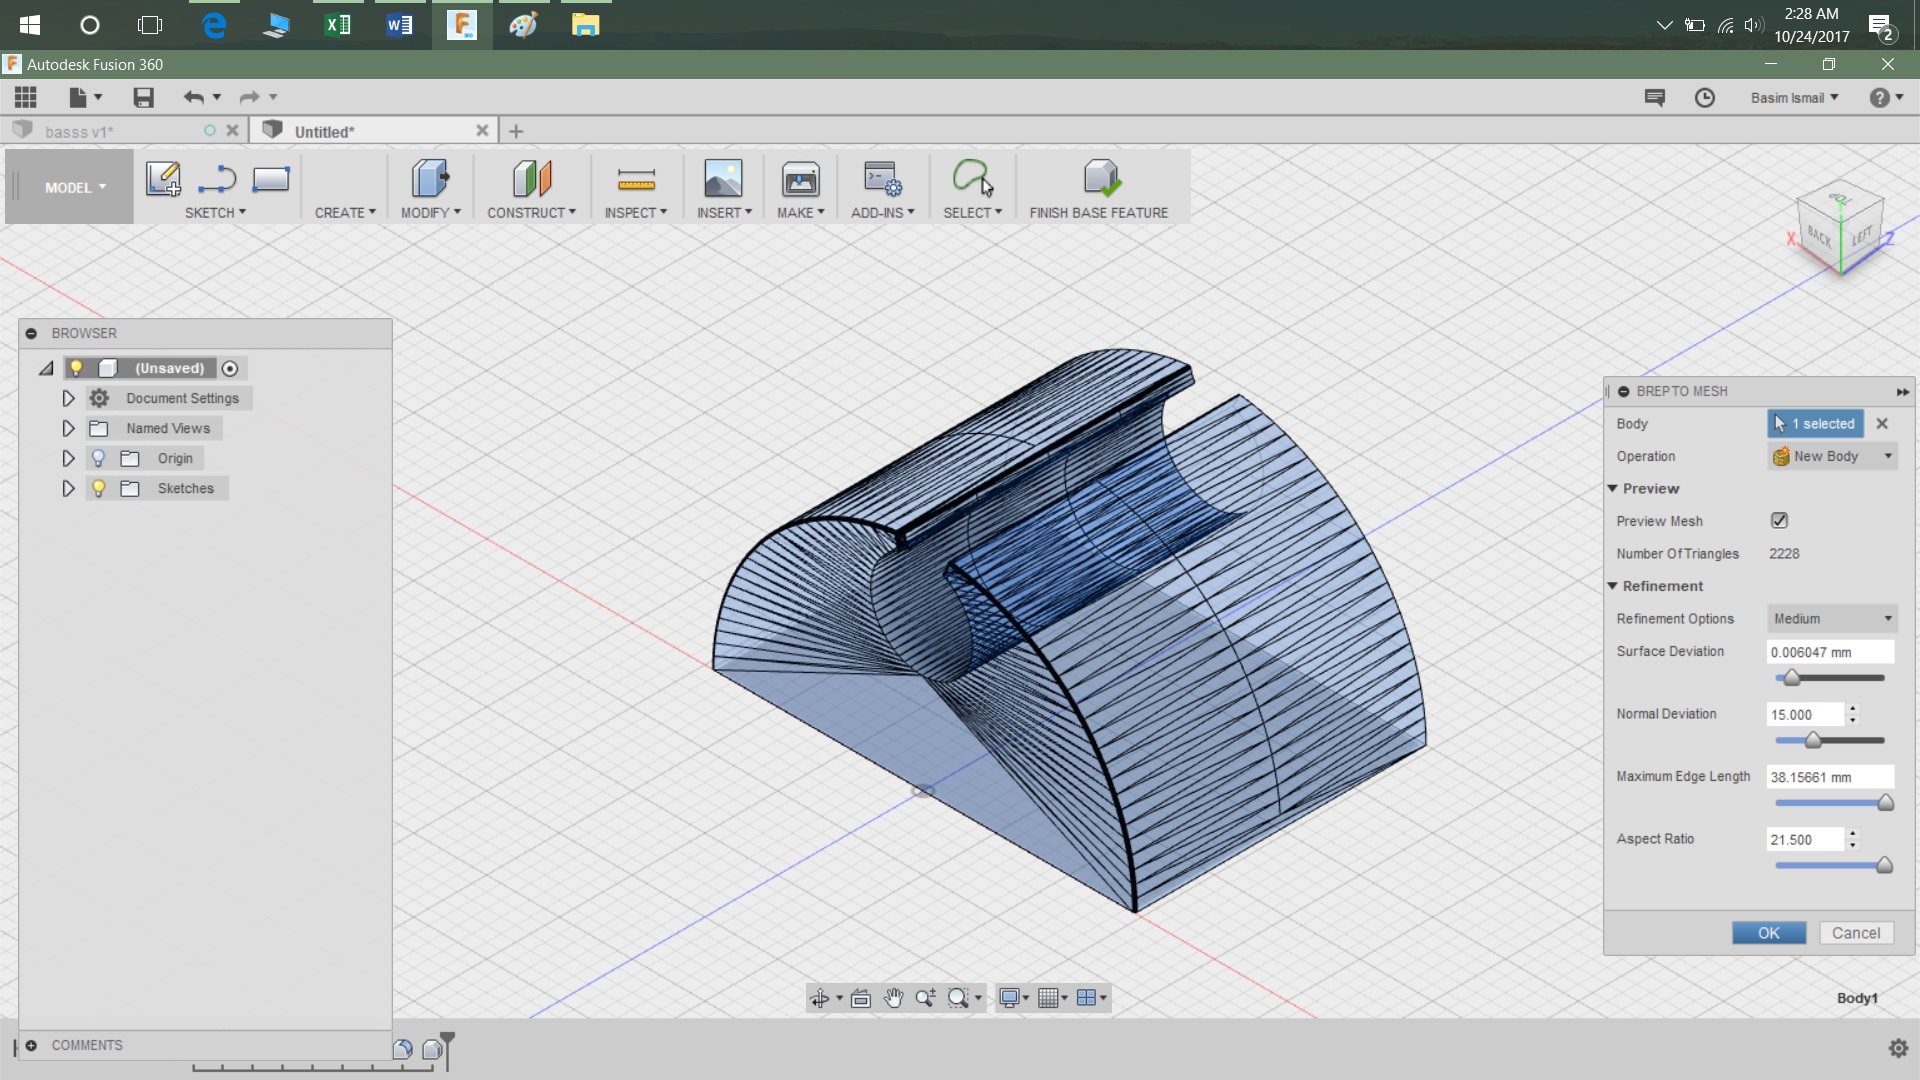Click the Save icon
1920x1080 pixels.
pyautogui.click(x=143, y=97)
